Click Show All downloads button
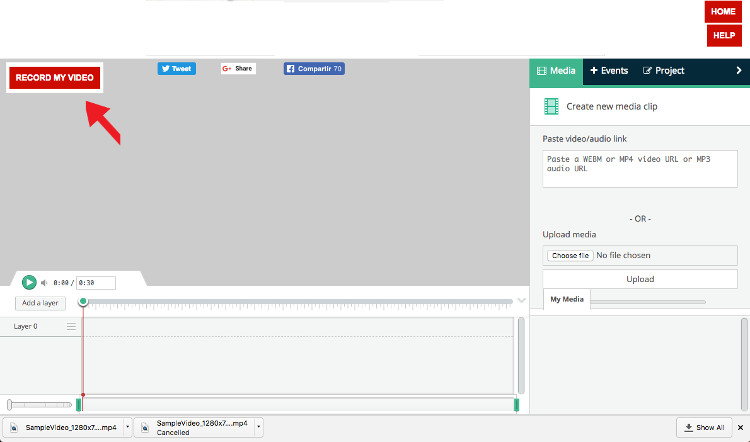 (x=703, y=427)
